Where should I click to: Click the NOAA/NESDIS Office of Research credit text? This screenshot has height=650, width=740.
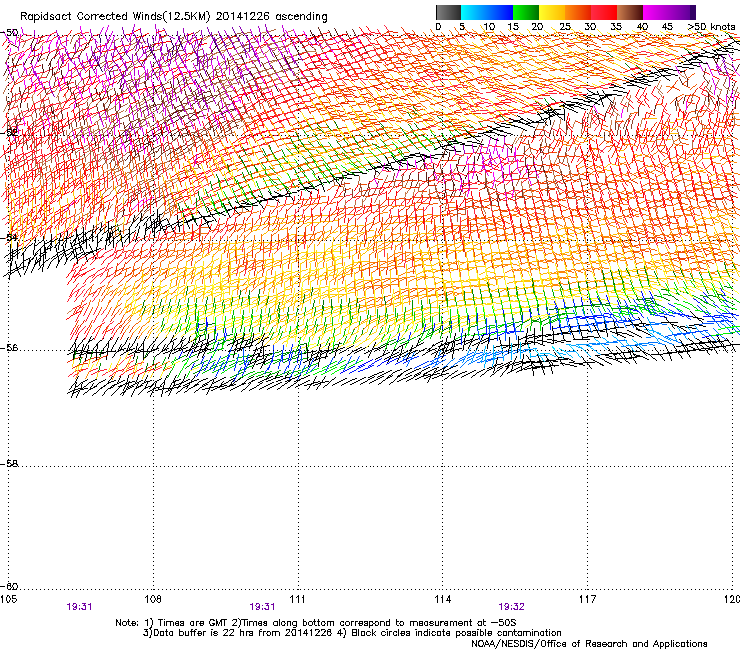pos(589,644)
